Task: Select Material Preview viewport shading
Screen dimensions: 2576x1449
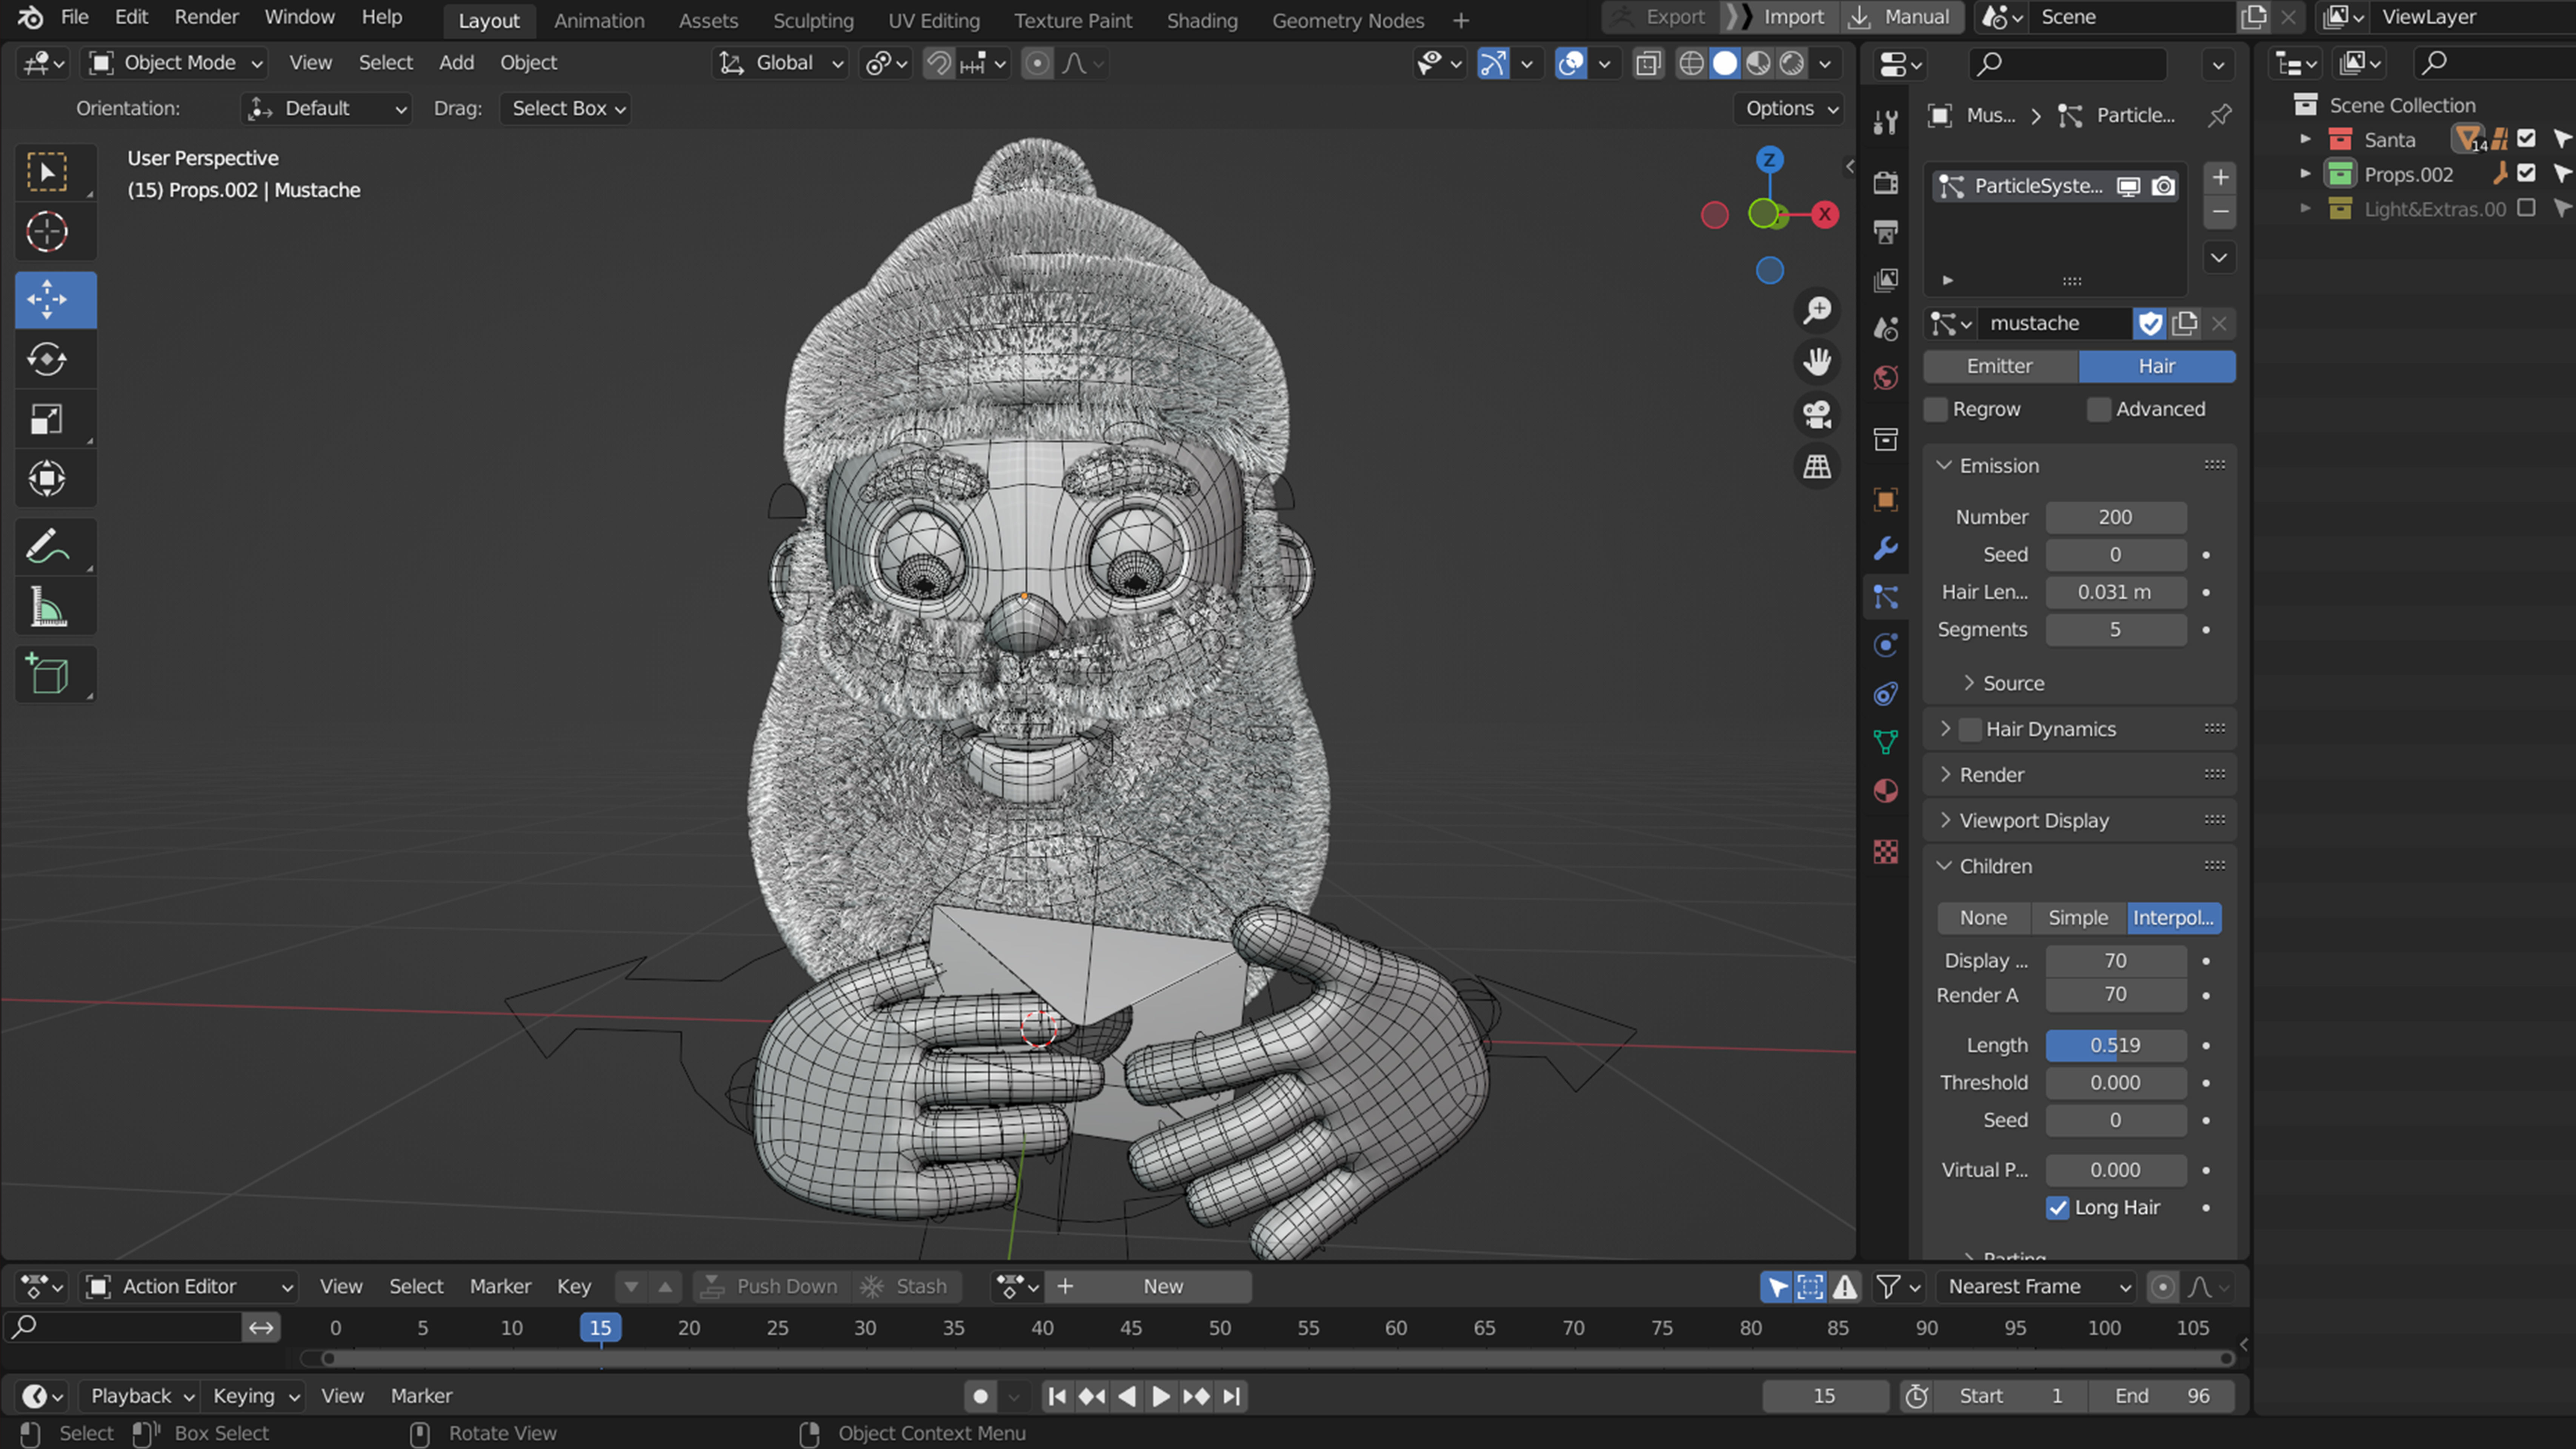Action: pos(1758,64)
